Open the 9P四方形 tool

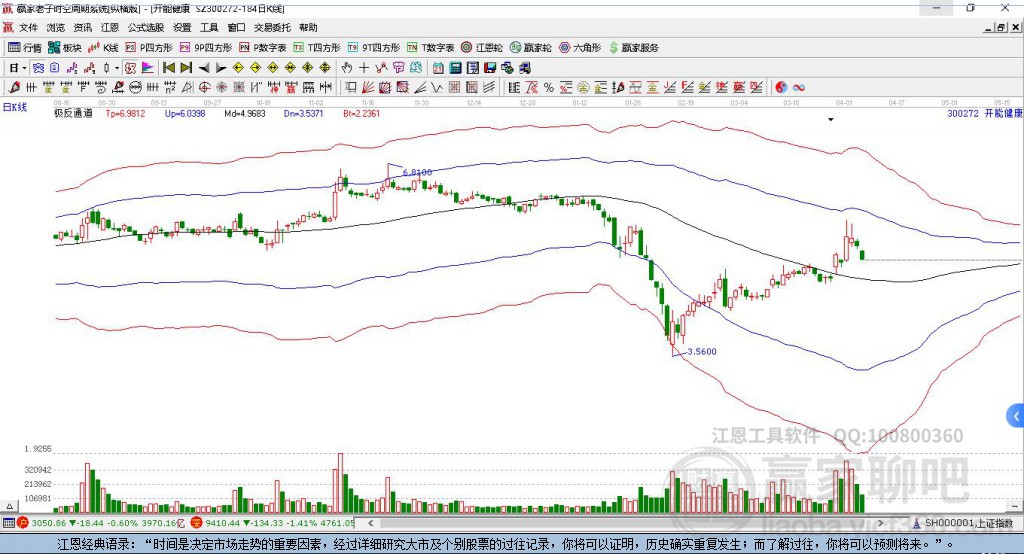[x=206, y=48]
